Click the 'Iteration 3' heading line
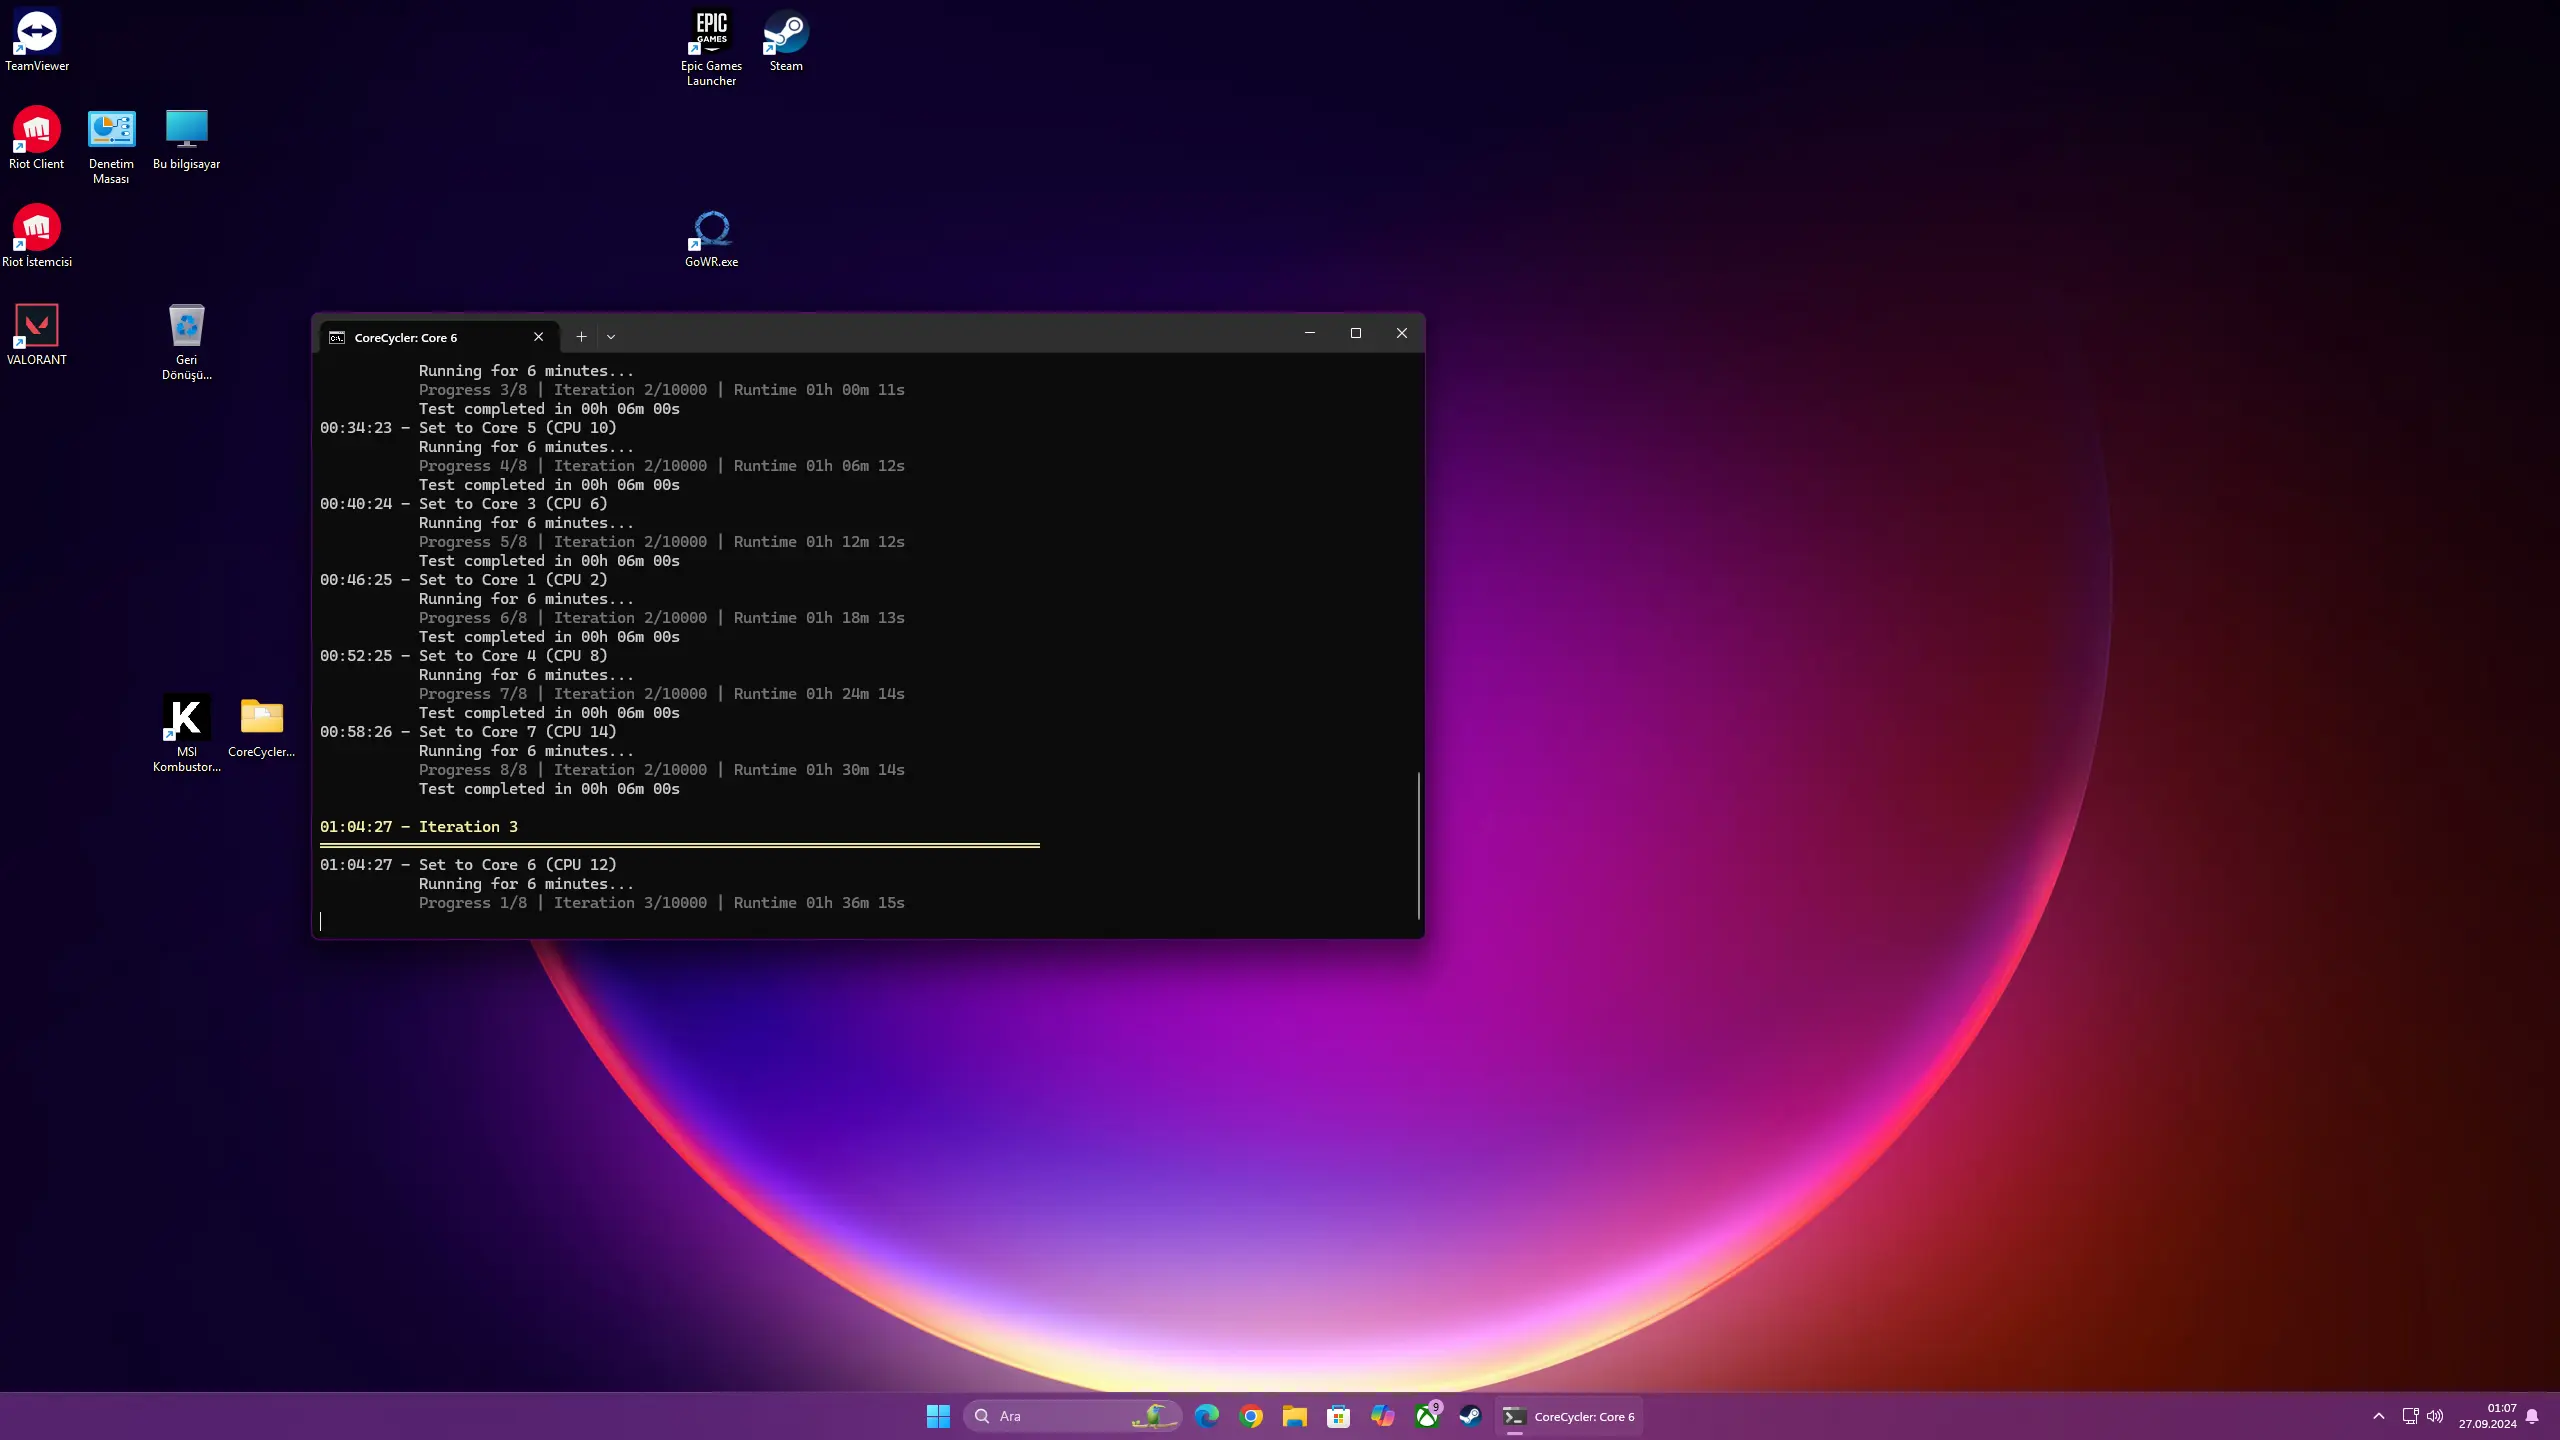 coord(419,827)
